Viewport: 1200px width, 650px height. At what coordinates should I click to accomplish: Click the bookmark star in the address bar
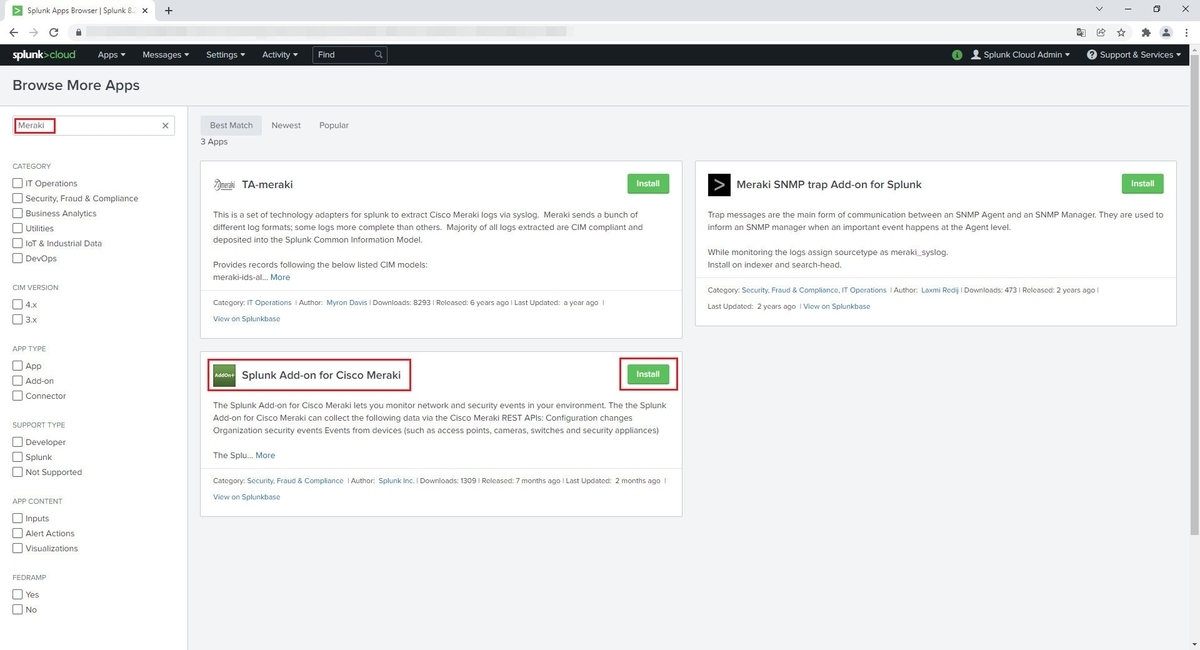tap(1124, 32)
